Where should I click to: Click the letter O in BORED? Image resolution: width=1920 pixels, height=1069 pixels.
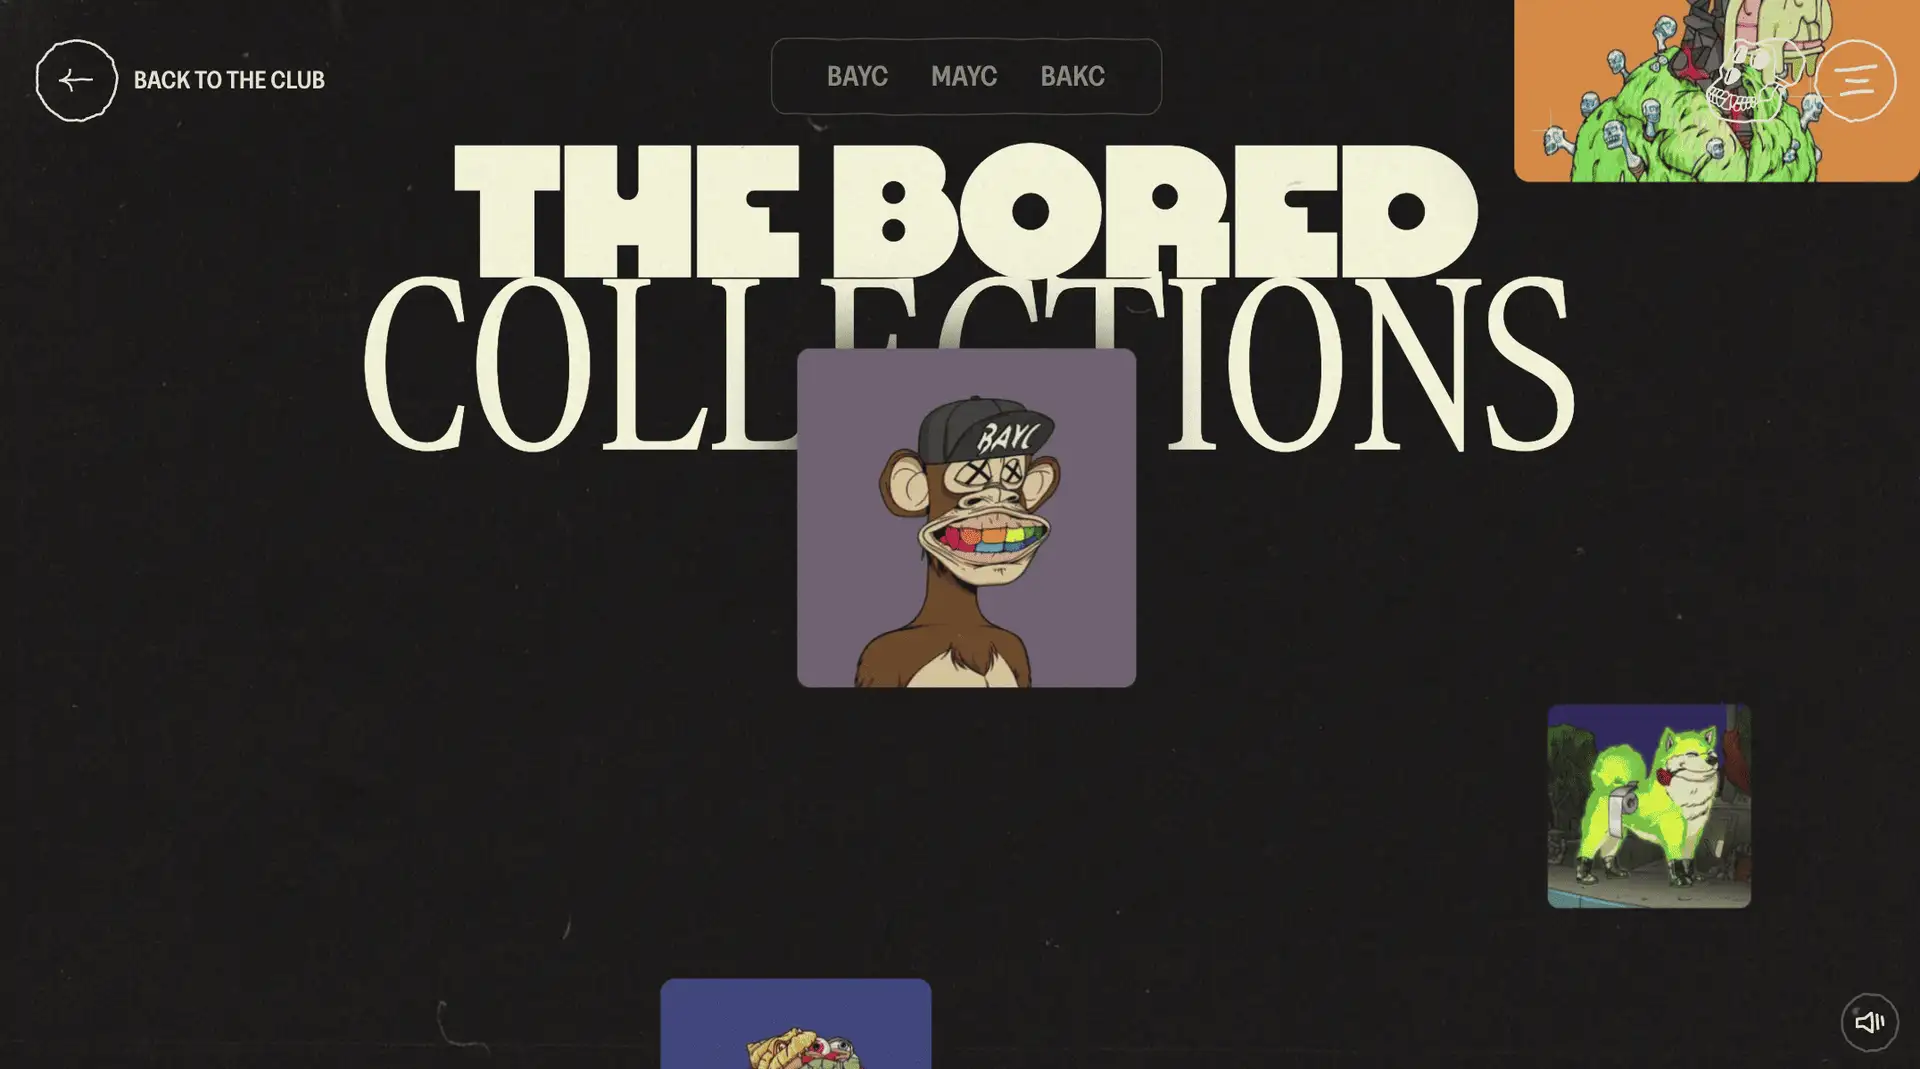coord(1029,211)
